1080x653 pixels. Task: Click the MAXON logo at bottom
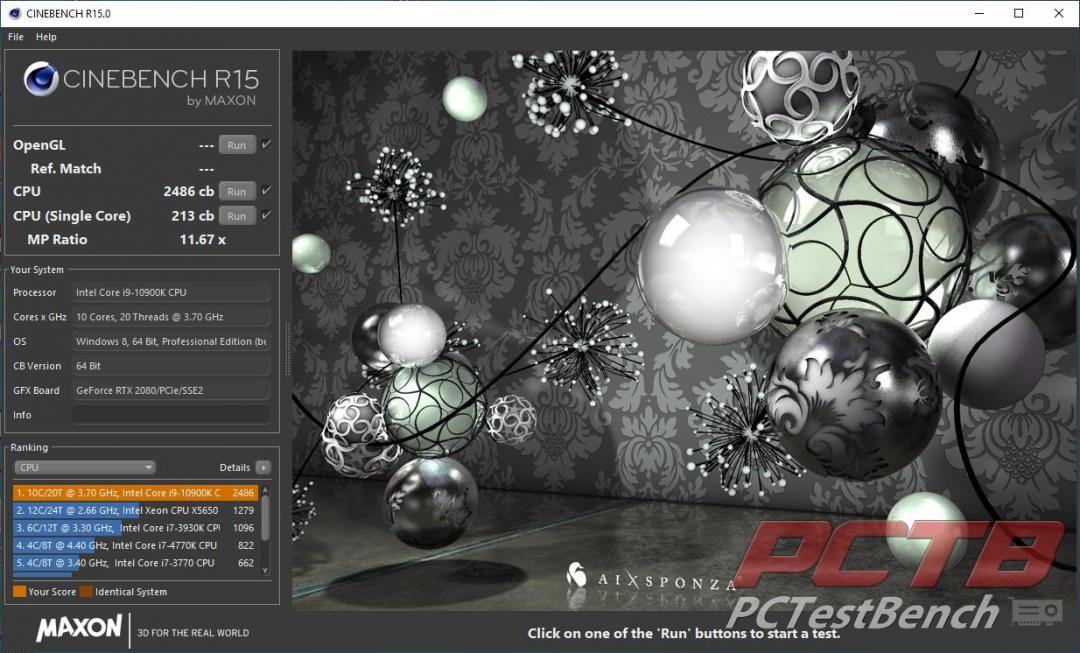tap(79, 628)
